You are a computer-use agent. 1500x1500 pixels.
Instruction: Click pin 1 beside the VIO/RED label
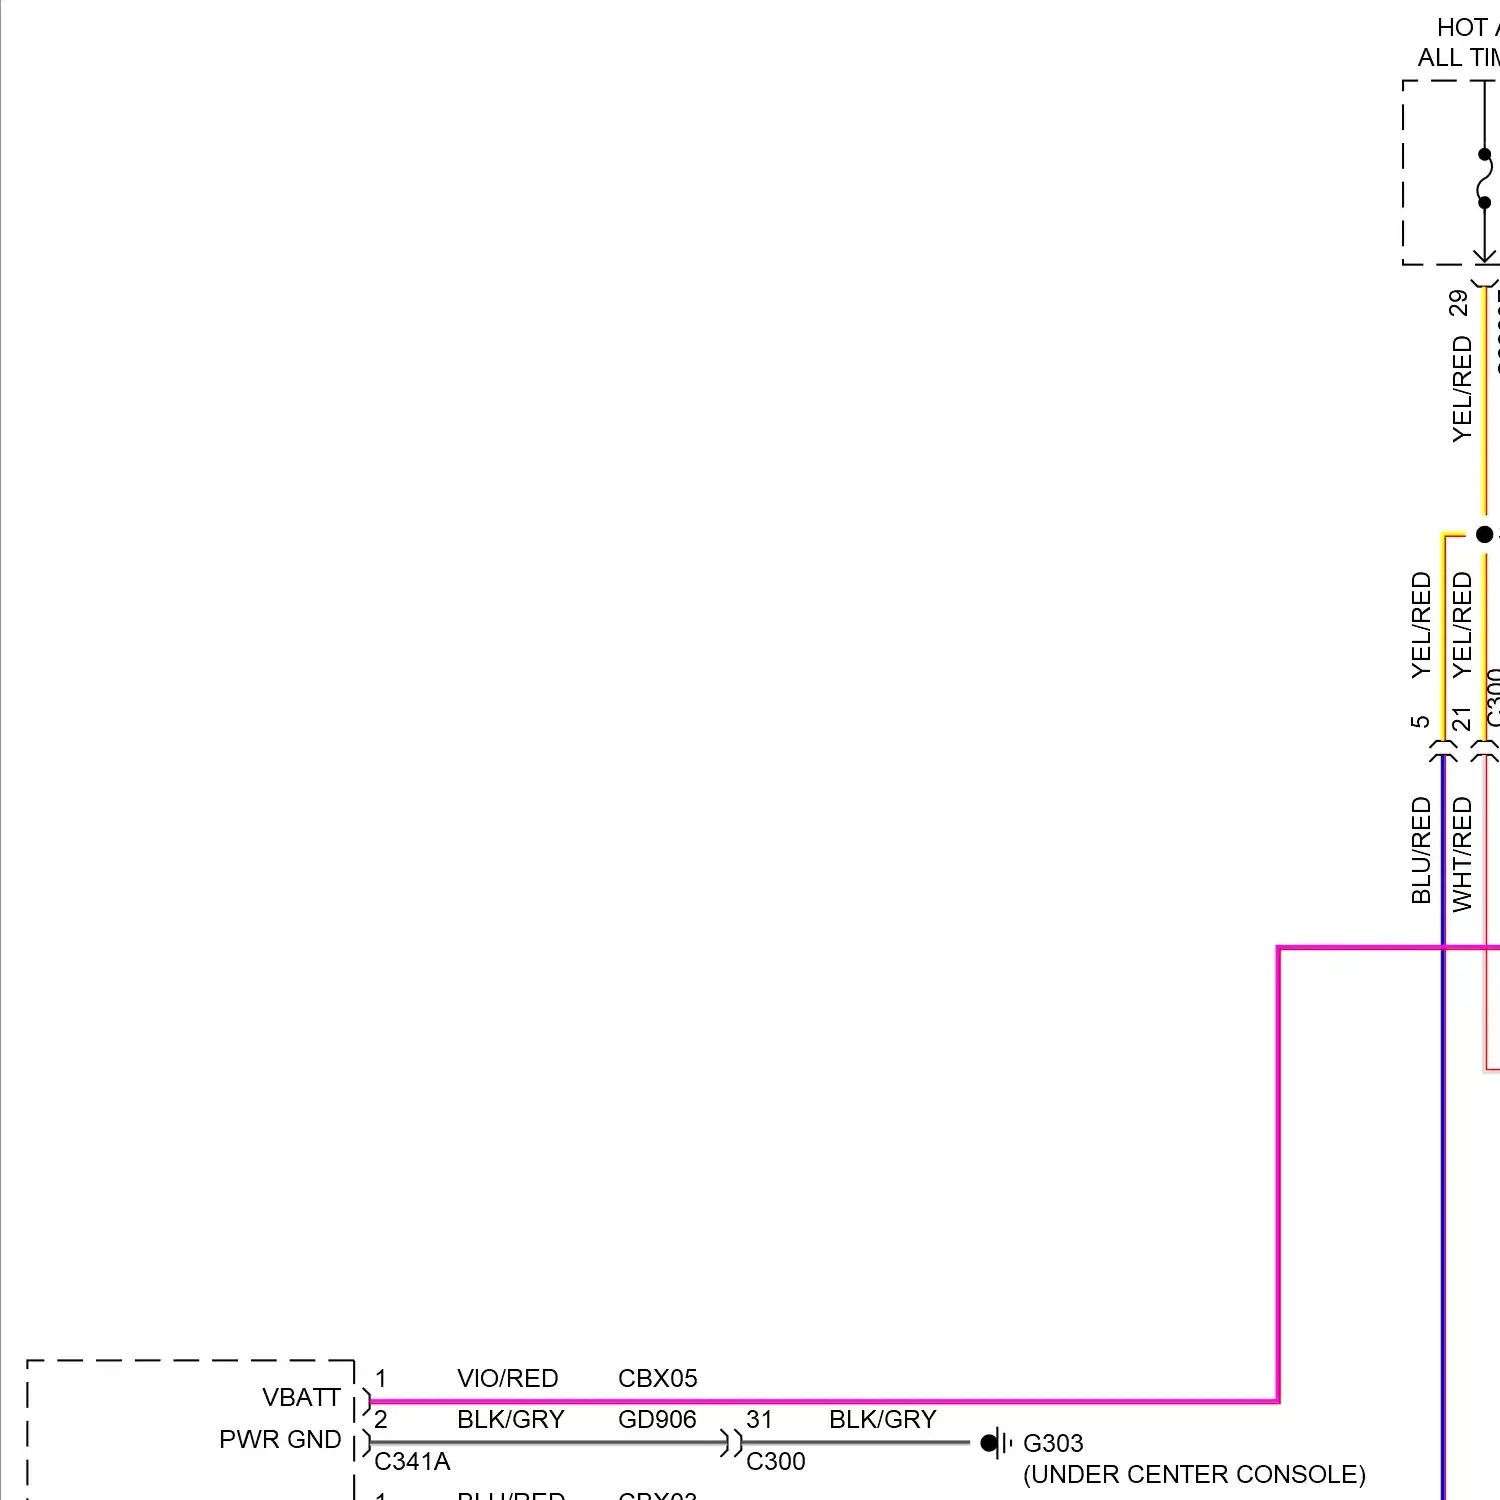click(x=381, y=1378)
